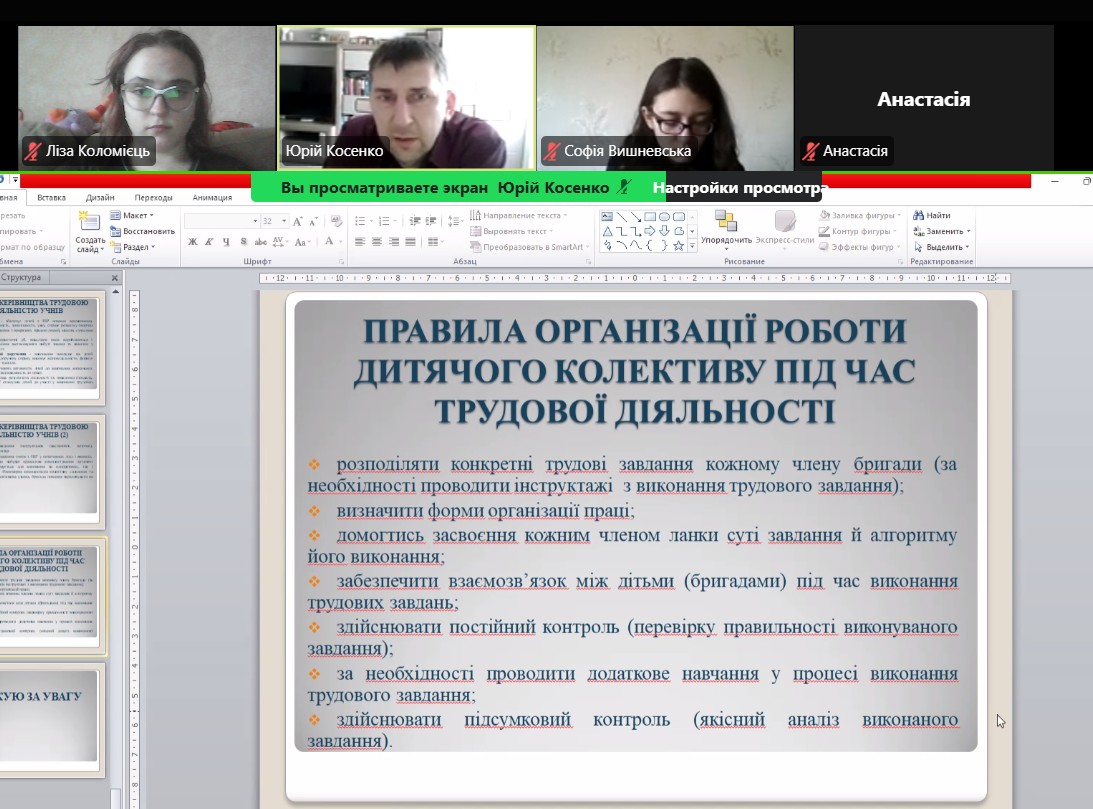
Task: Open the Раздел (Section) button
Action: (134, 247)
